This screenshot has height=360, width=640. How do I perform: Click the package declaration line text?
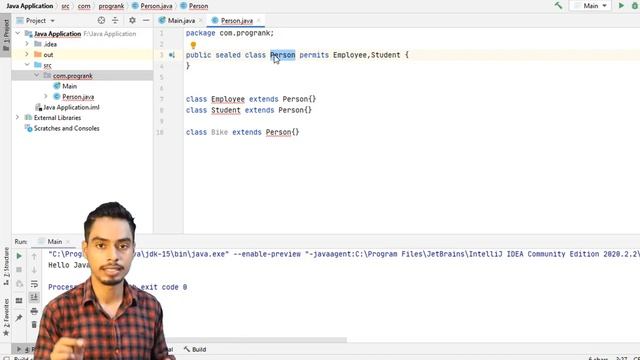point(230,33)
